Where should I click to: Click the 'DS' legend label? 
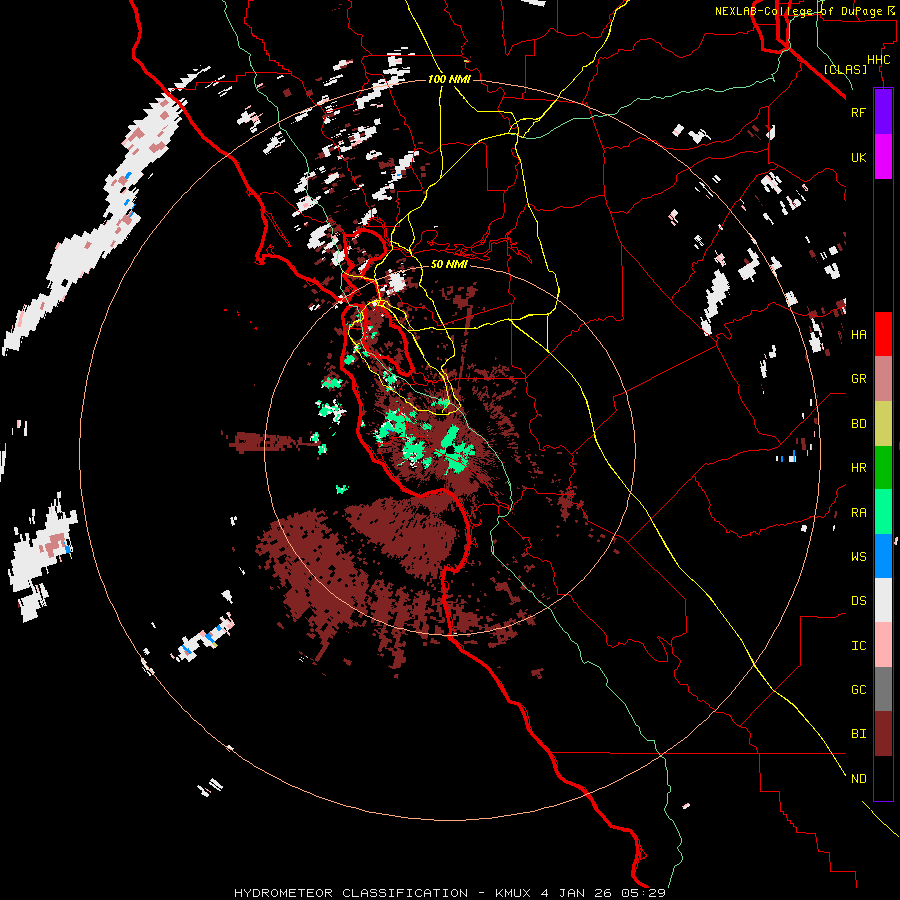(858, 601)
